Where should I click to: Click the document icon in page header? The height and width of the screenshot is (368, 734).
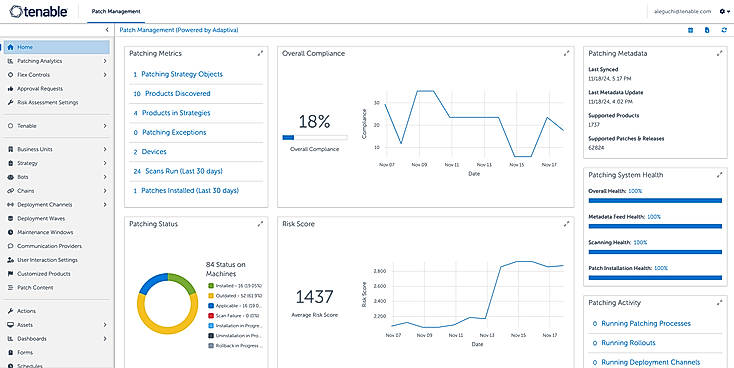[x=707, y=30]
